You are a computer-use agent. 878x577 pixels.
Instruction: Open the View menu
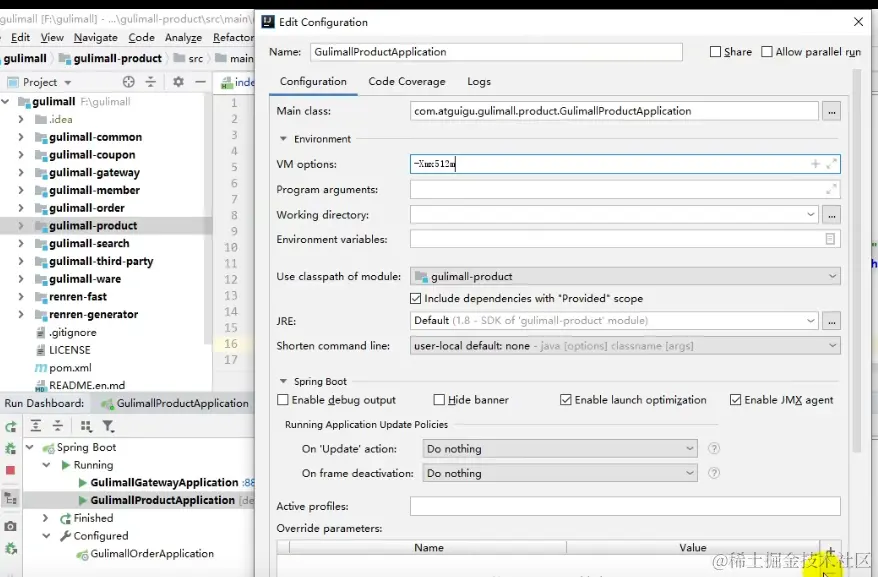tap(52, 38)
